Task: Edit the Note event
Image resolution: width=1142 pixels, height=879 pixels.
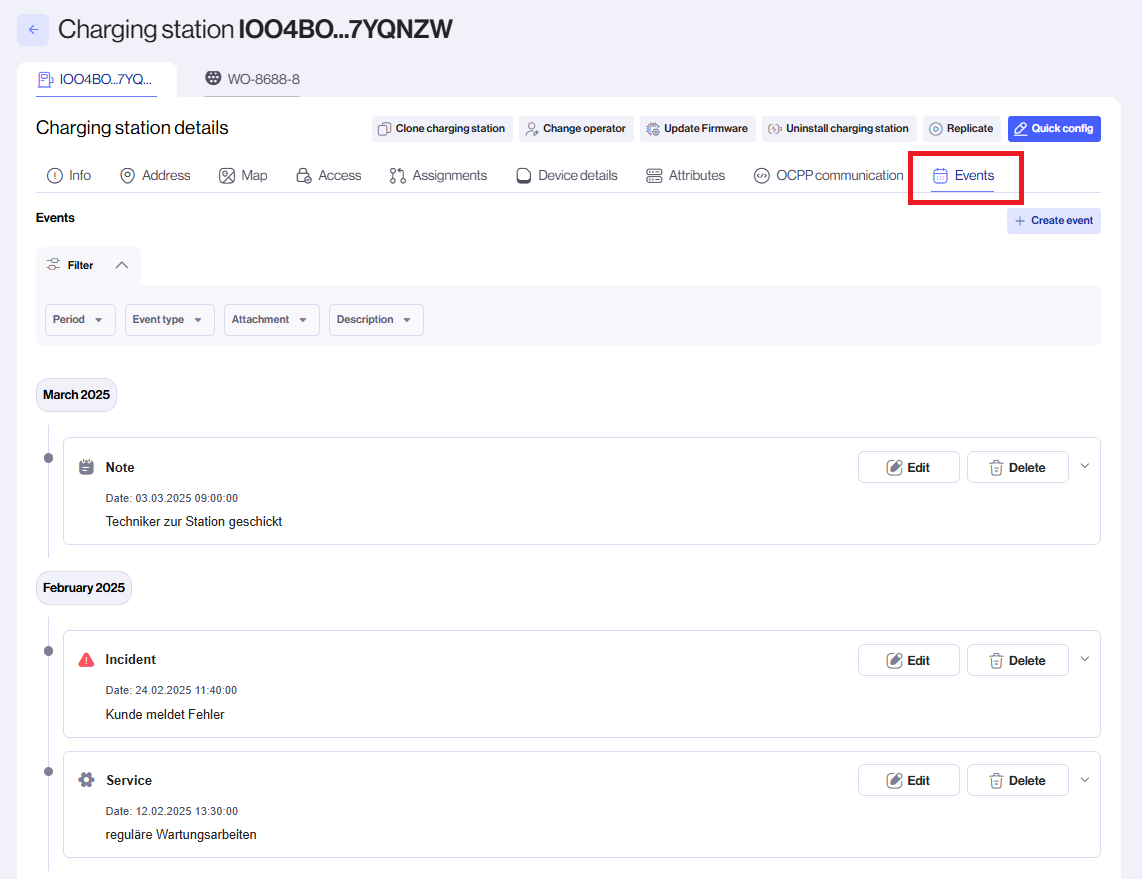Action: click(908, 468)
